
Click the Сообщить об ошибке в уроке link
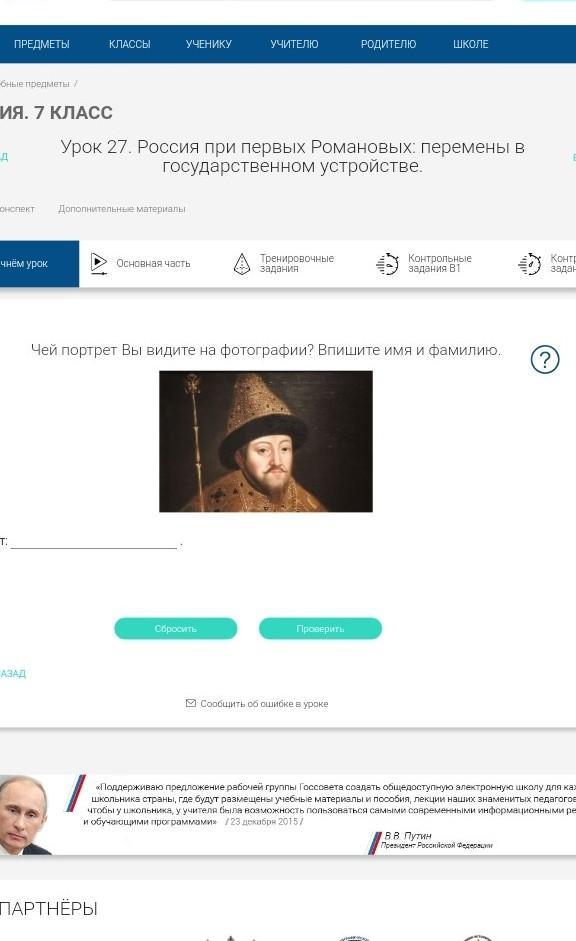(264, 703)
